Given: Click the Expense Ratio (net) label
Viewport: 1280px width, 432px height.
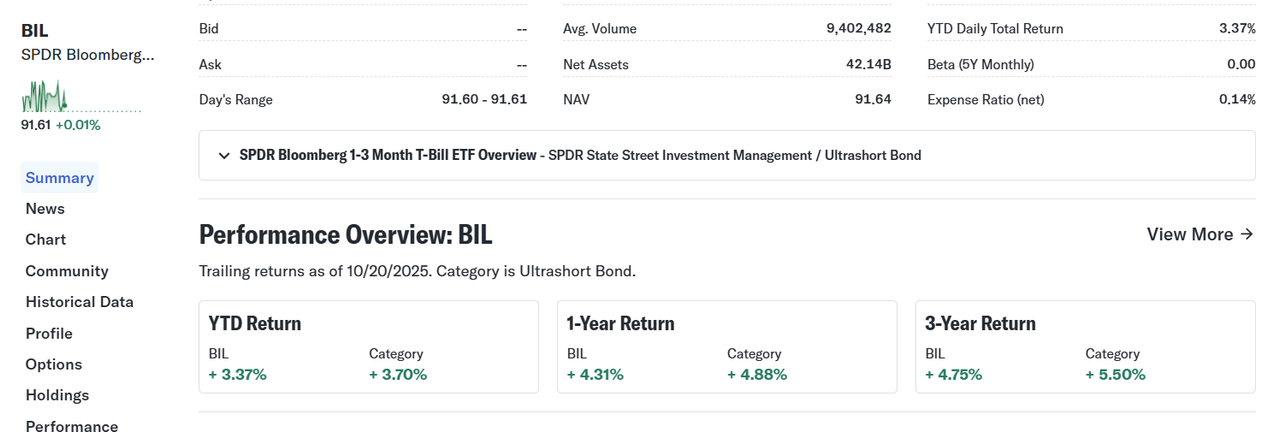Looking at the screenshot, I should (x=985, y=100).
